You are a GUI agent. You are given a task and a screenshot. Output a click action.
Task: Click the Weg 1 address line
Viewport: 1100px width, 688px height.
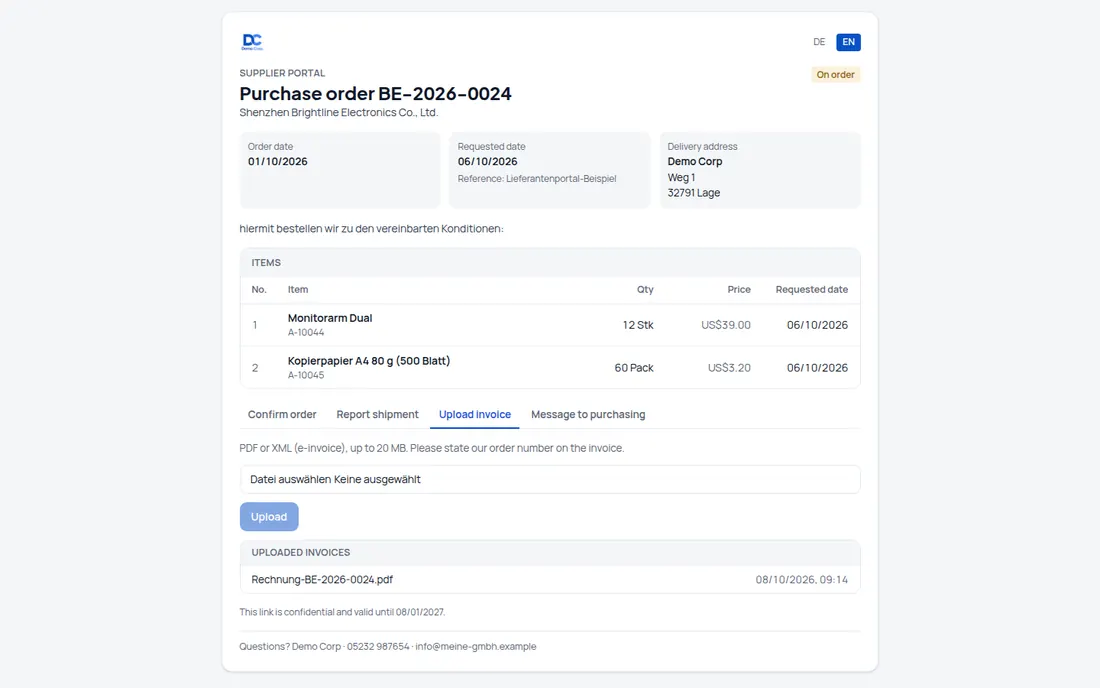pyautogui.click(x=681, y=177)
